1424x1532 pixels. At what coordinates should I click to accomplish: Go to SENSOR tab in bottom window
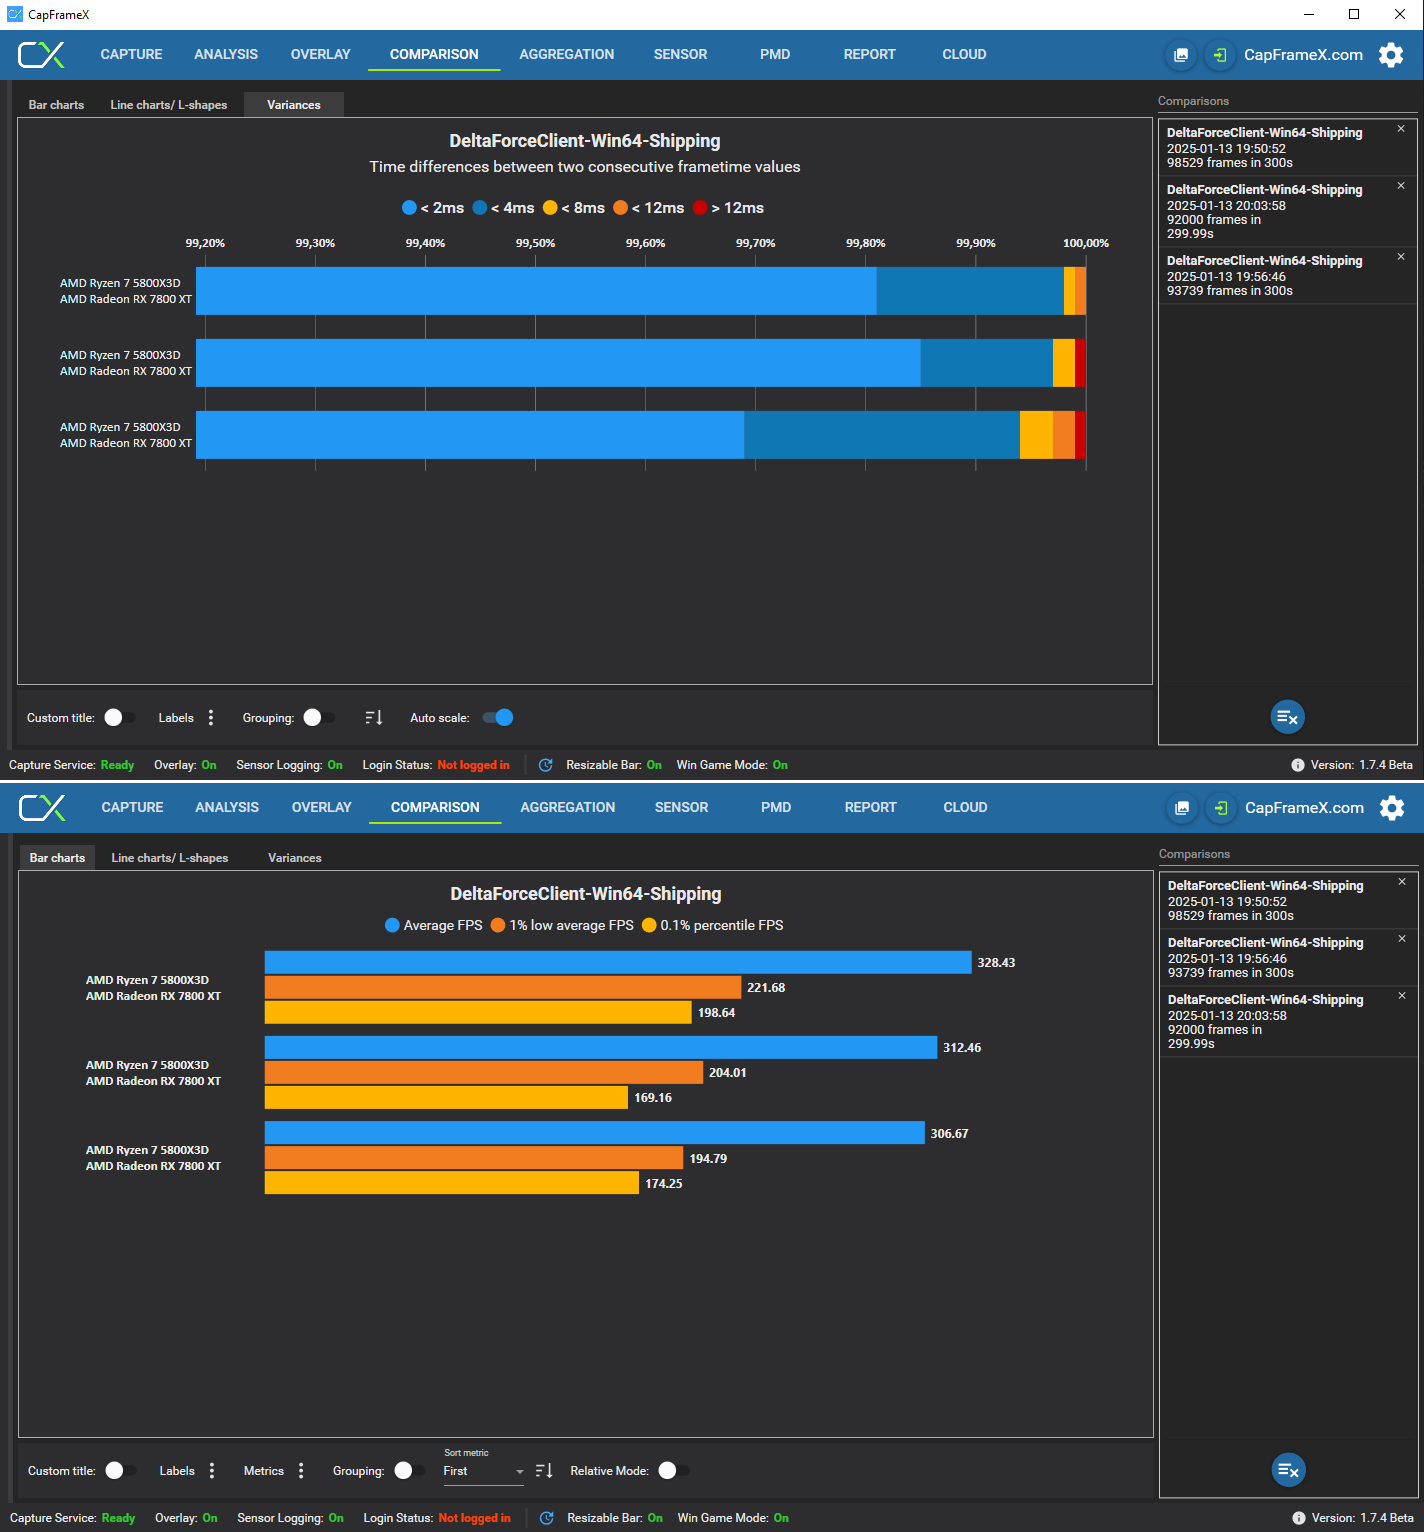click(x=682, y=808)
